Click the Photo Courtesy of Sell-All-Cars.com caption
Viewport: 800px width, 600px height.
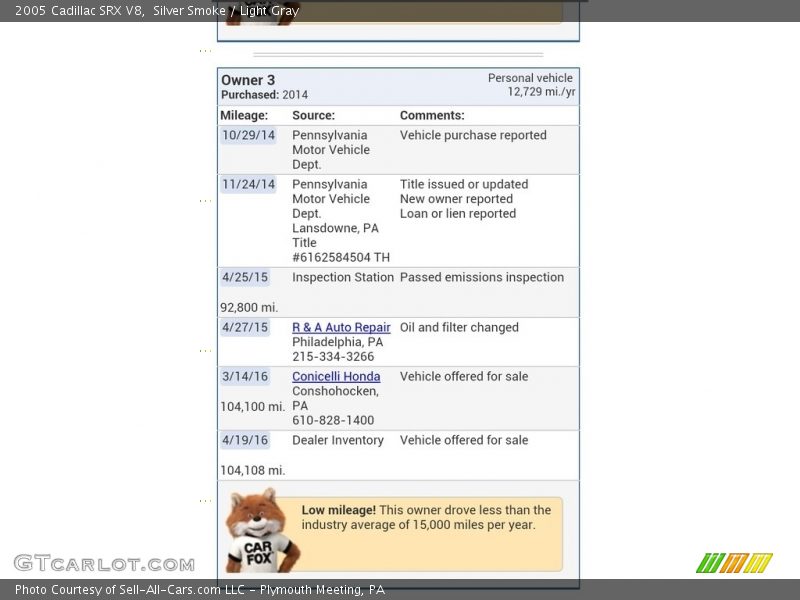click(200, 590)
